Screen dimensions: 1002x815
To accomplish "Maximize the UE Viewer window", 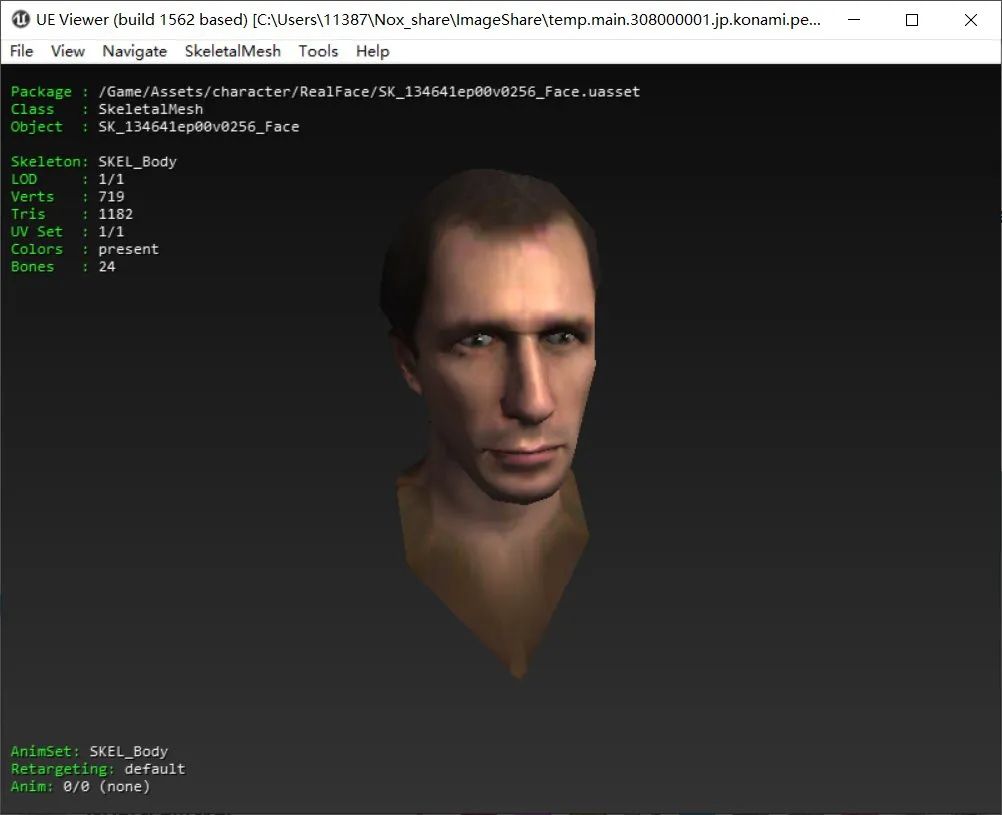I will (x=912, y=20).
